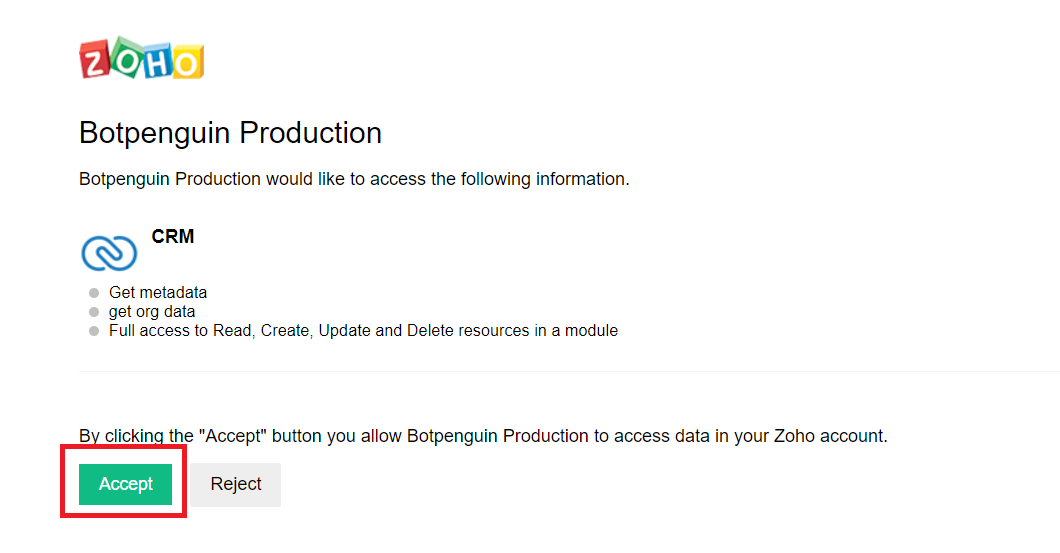Click the bullet beside get org data

pos(94,312)
